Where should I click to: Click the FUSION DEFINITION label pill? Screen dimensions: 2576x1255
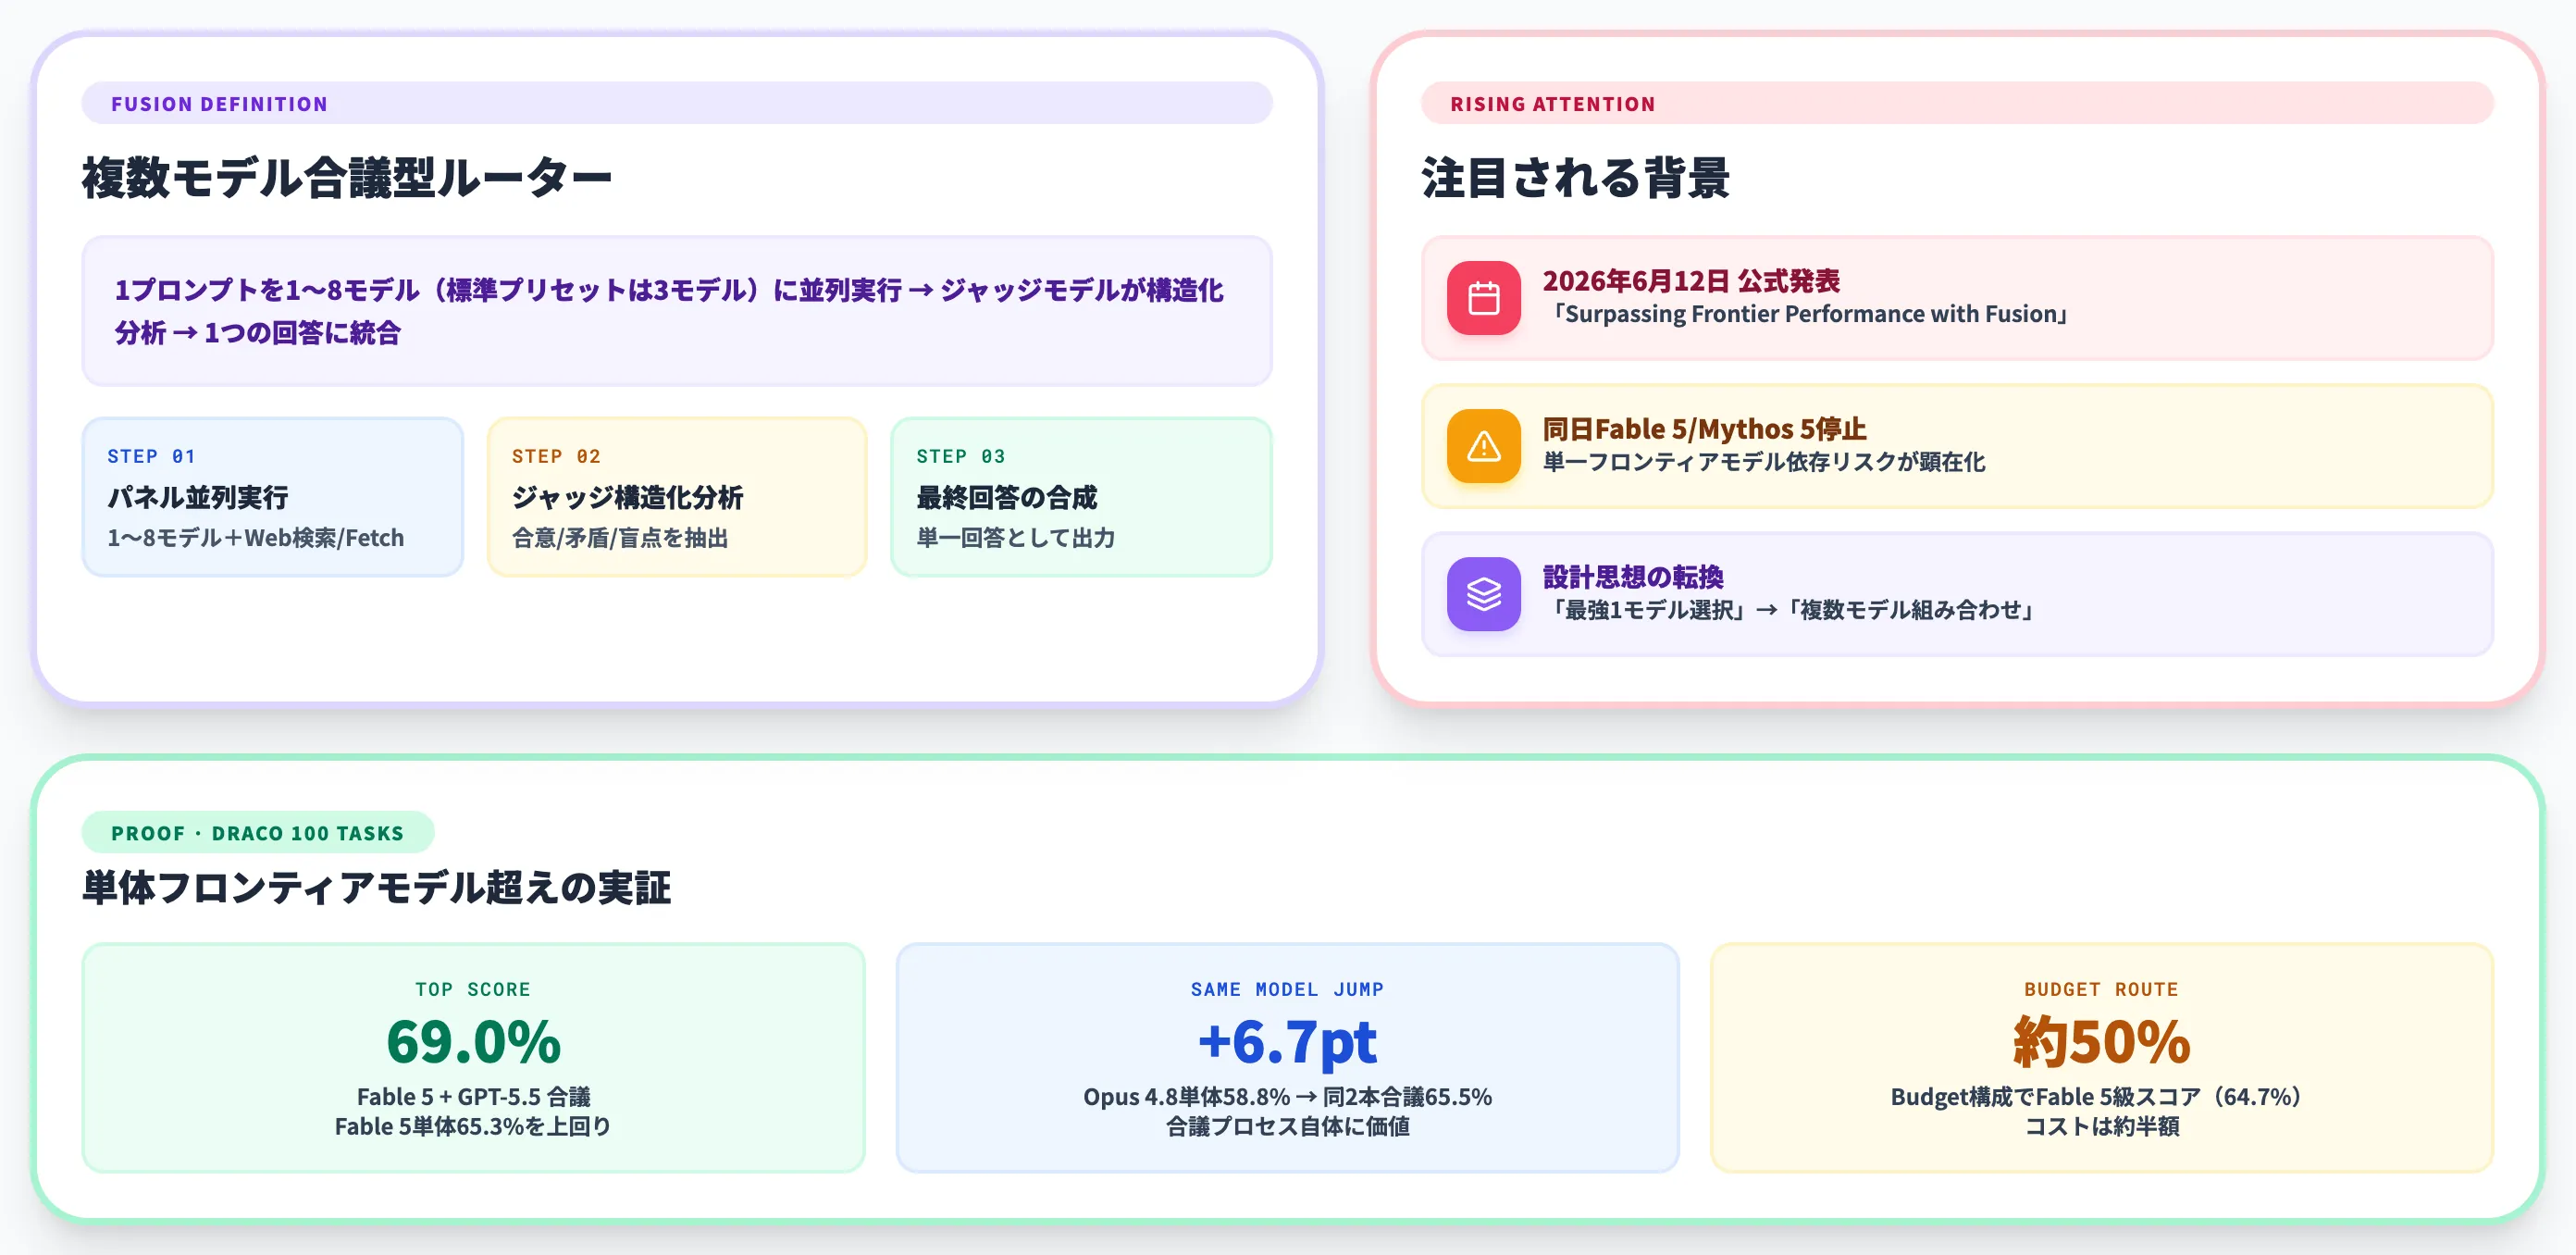point(677,103)
